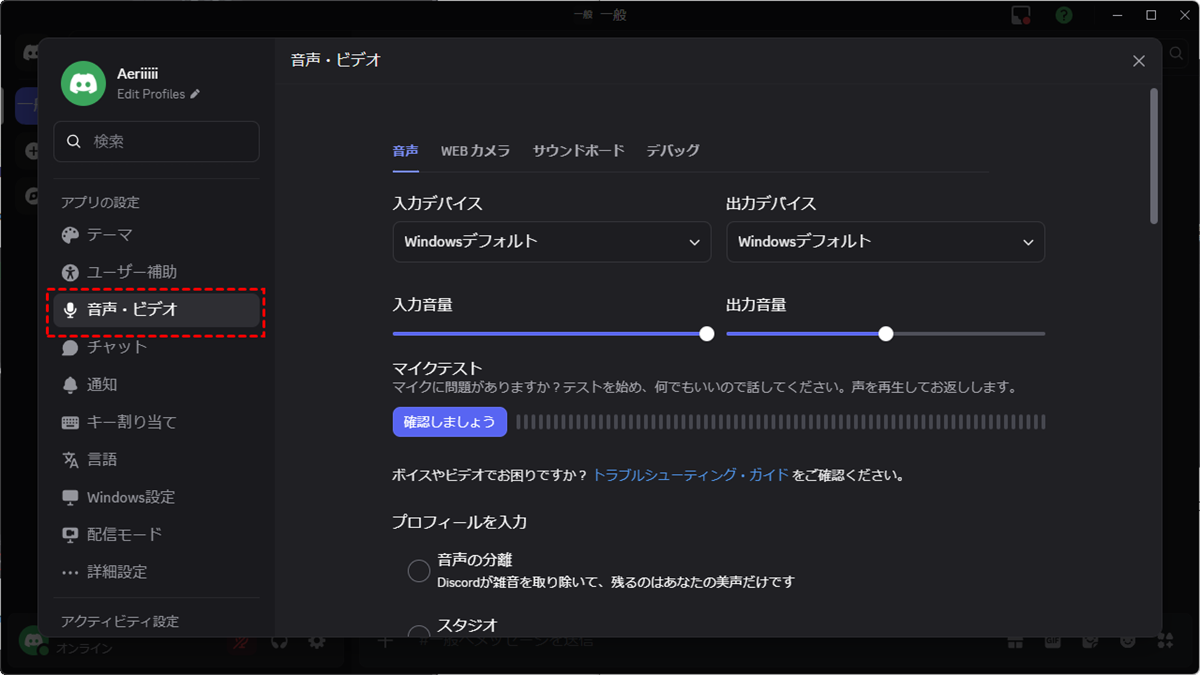Open the デバッグ tab
Screen dimensions: 1200x675
click(672, 150)
